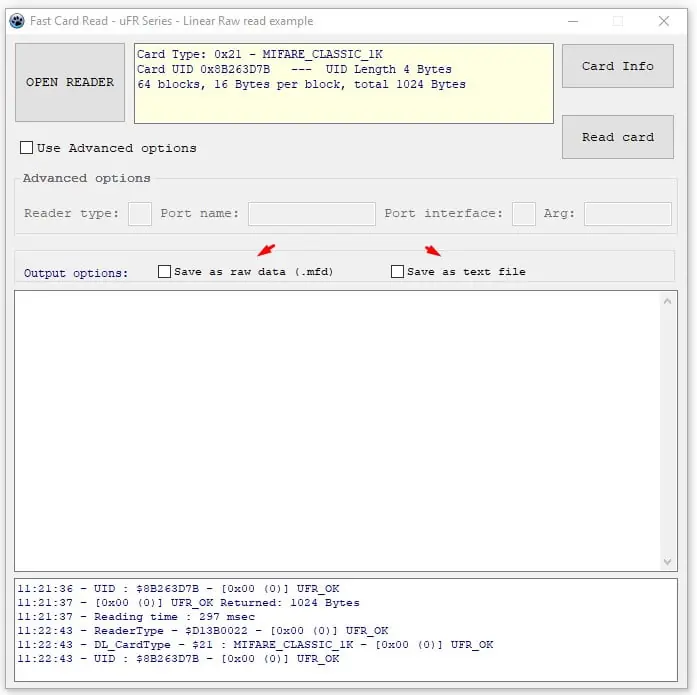Select the Card Type: 0x21 line
697x695 pixels.
[x=260, y=54]
